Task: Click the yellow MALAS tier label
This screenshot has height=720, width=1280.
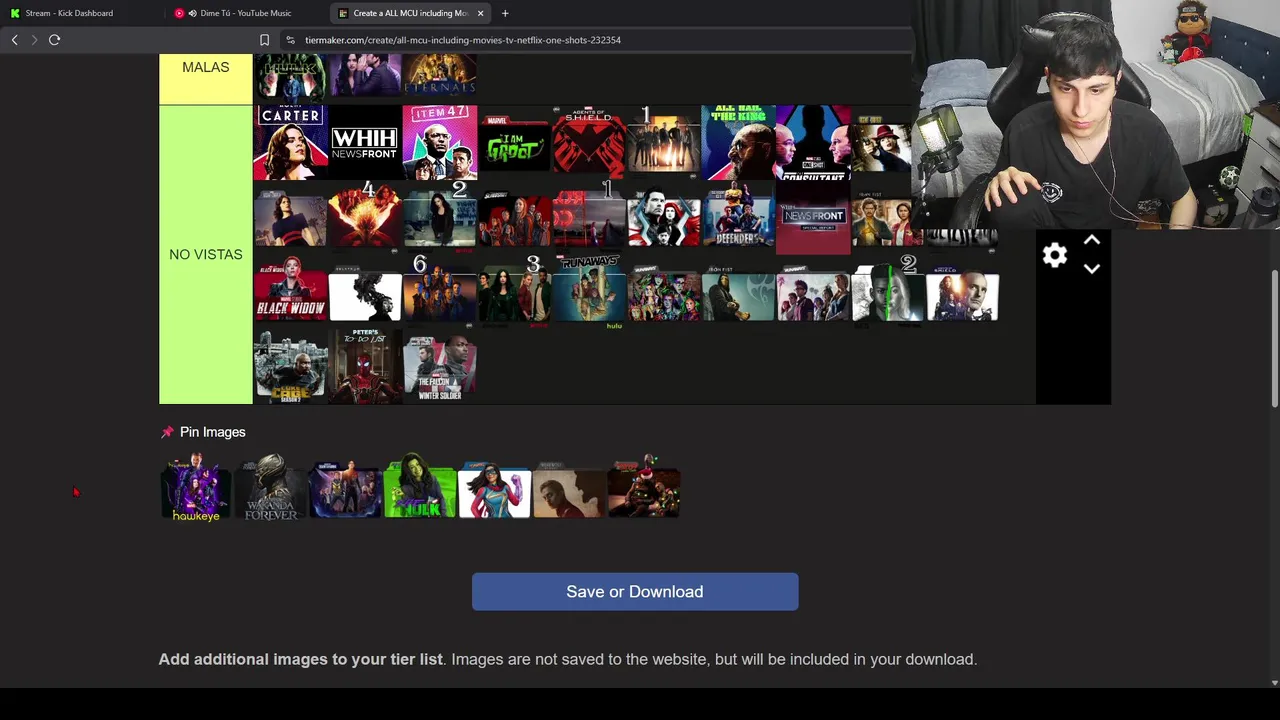Action: [206, 79]
